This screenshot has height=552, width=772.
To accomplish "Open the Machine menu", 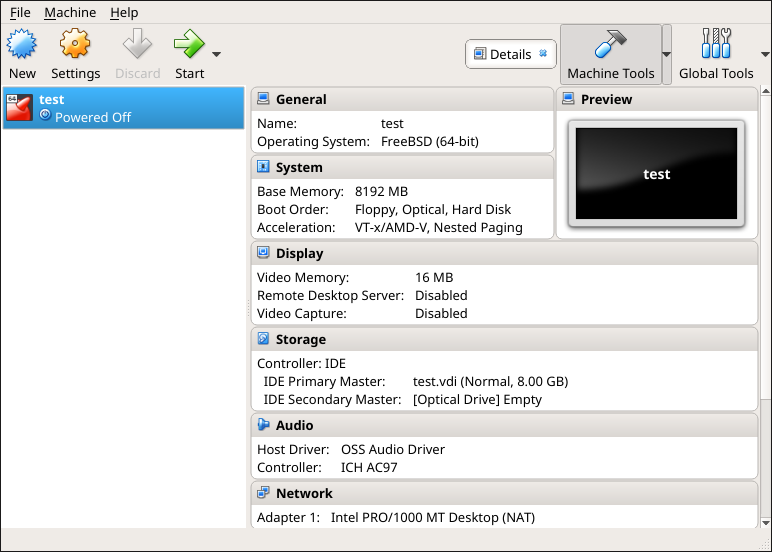I will [70, 12].
